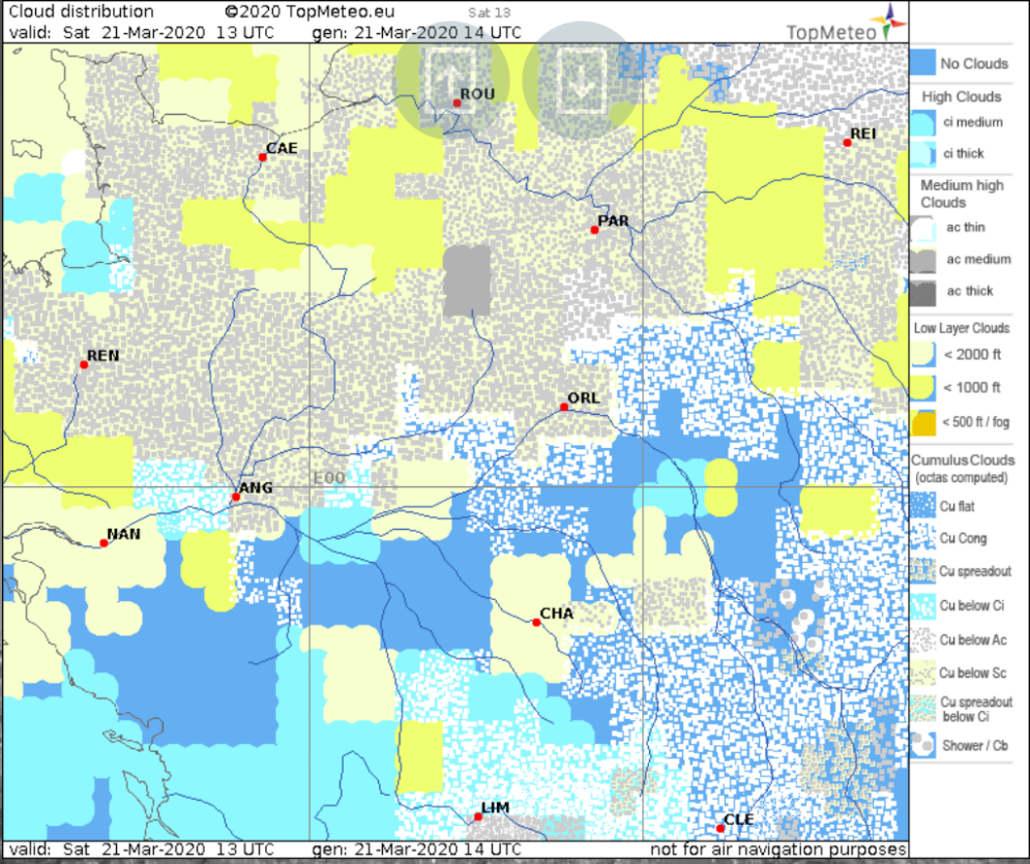Click the TopMeteo compass star logo
The height and width of the screenshot is (864, 1030).
[891, 22]
